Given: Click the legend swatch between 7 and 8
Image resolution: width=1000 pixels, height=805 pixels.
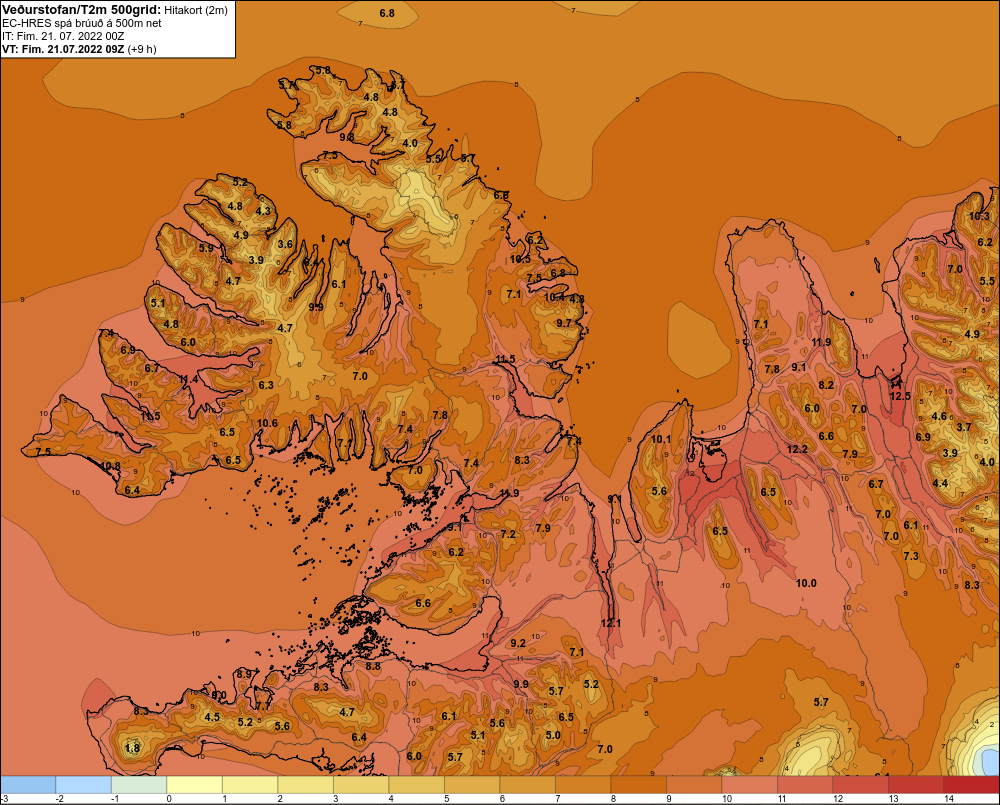Looking at the screenshot, I should coord(583,785).
